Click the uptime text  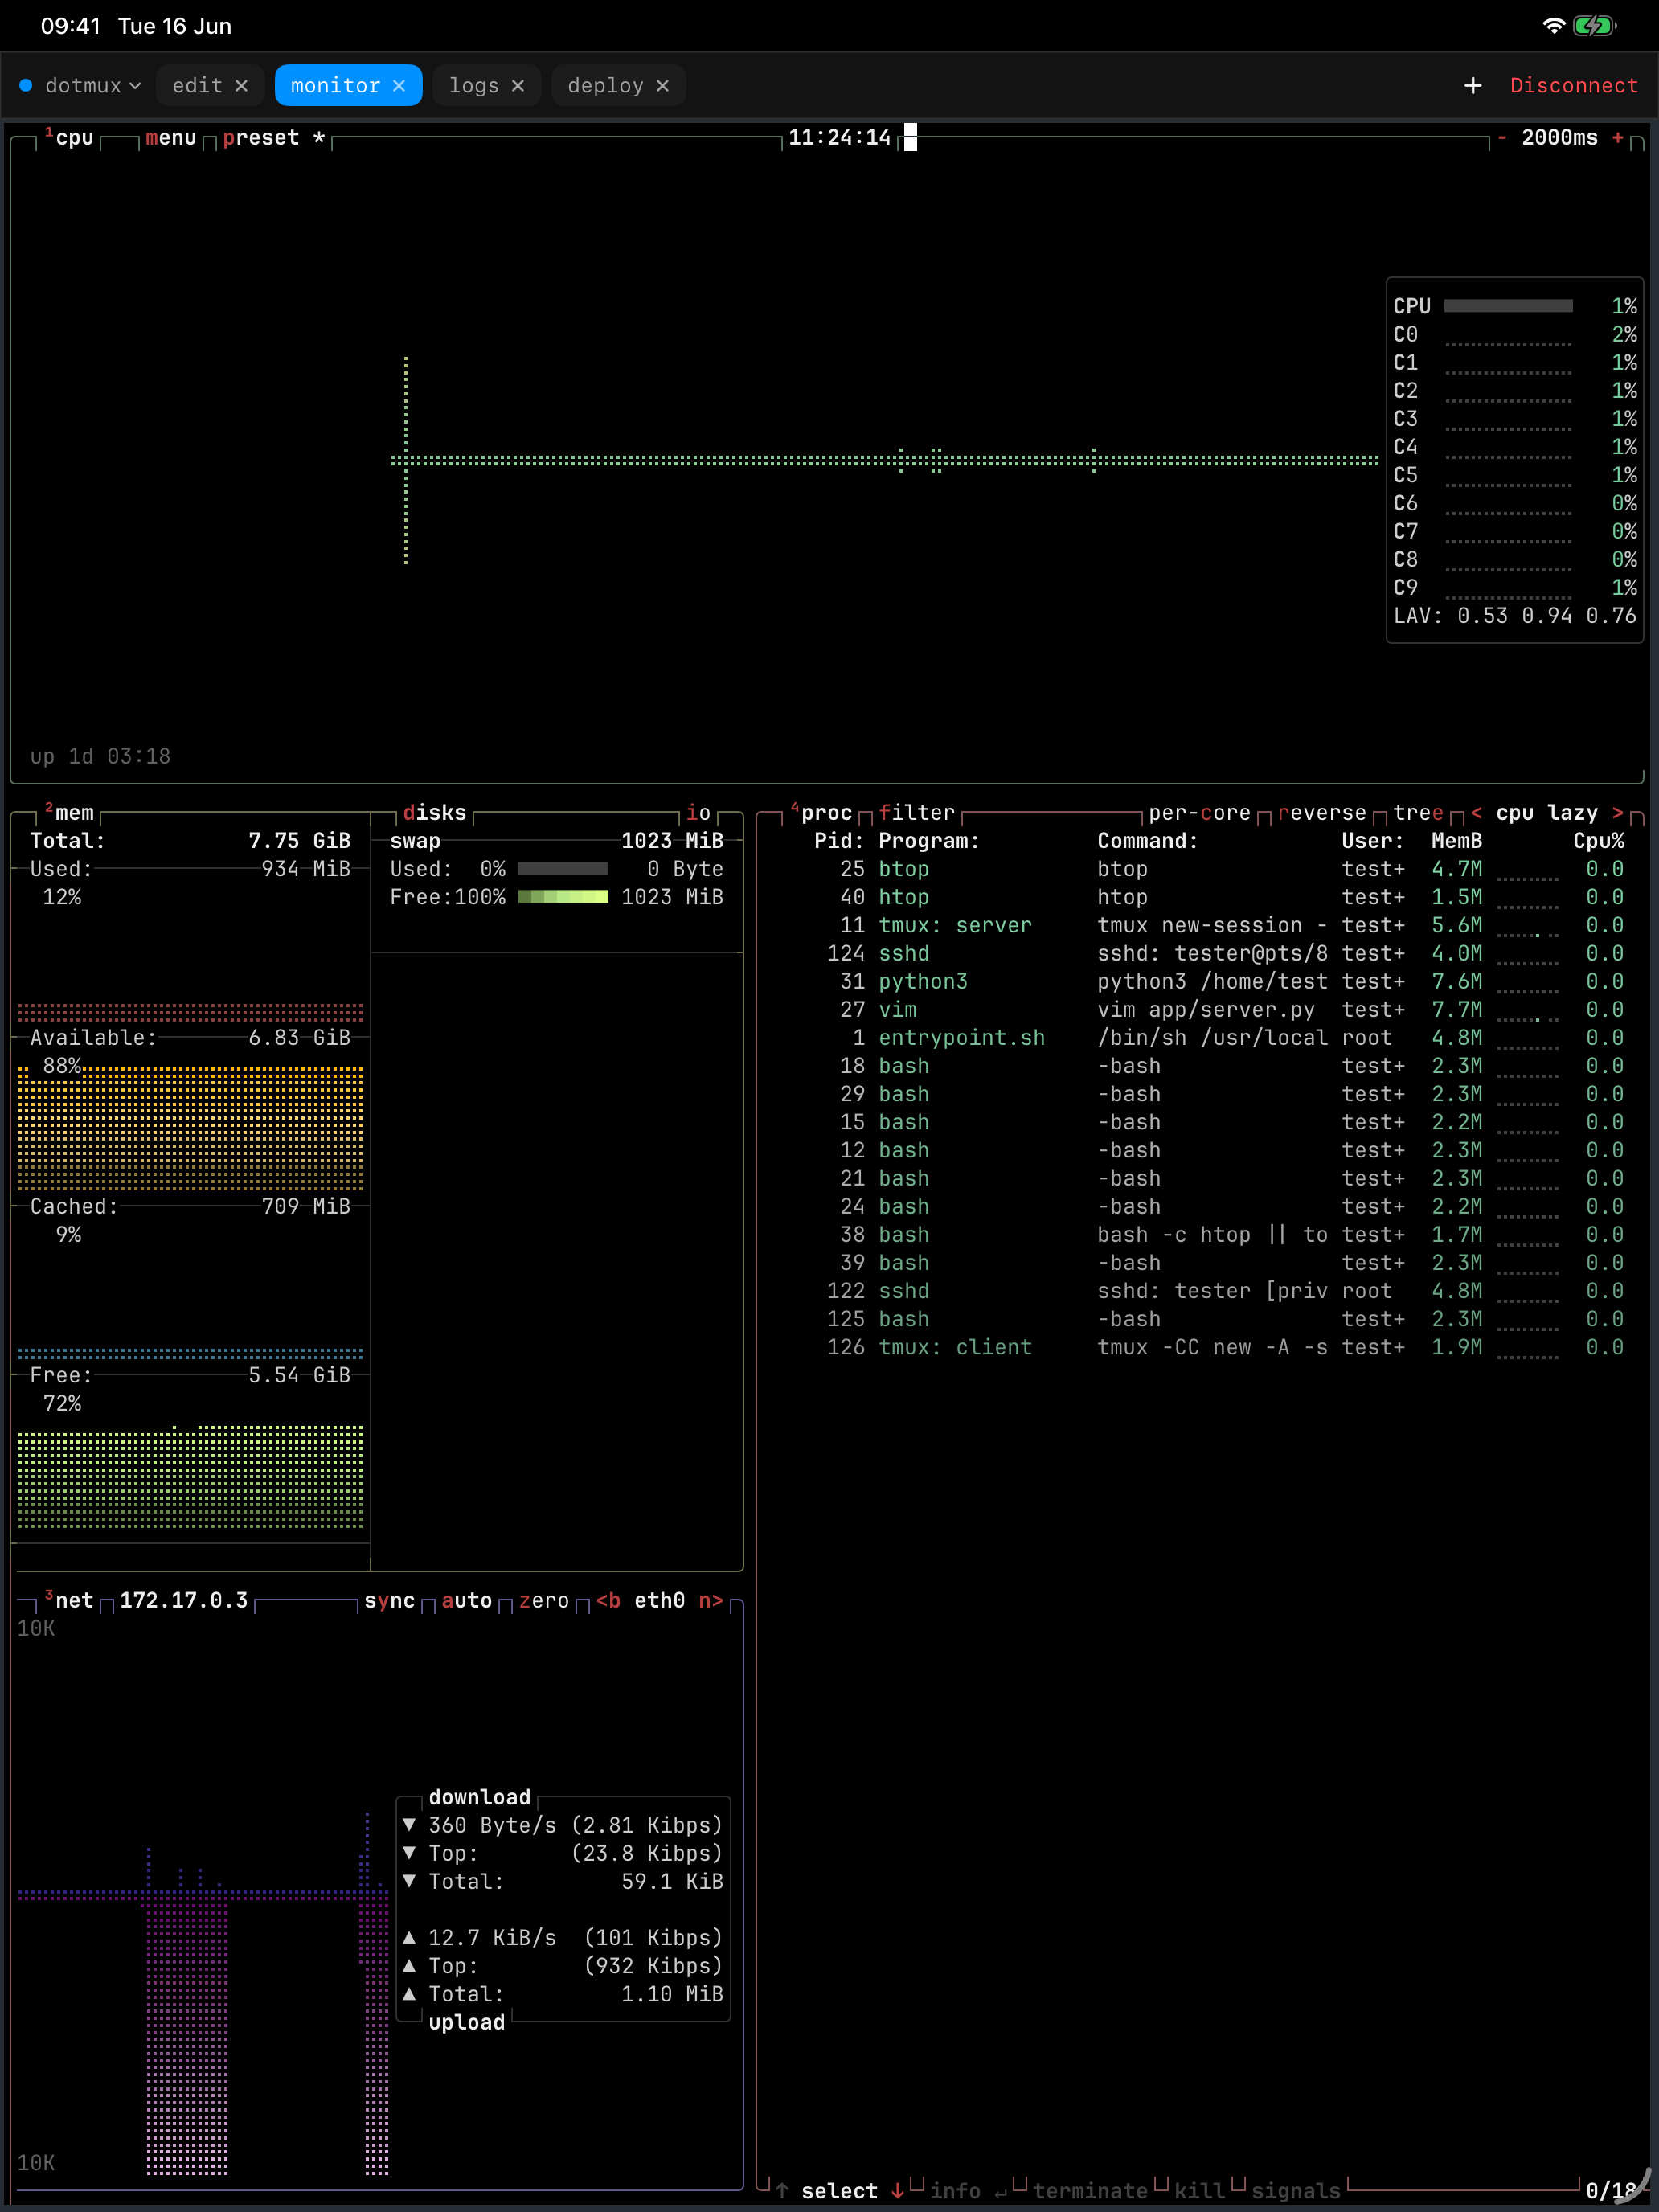coord(100,757)
